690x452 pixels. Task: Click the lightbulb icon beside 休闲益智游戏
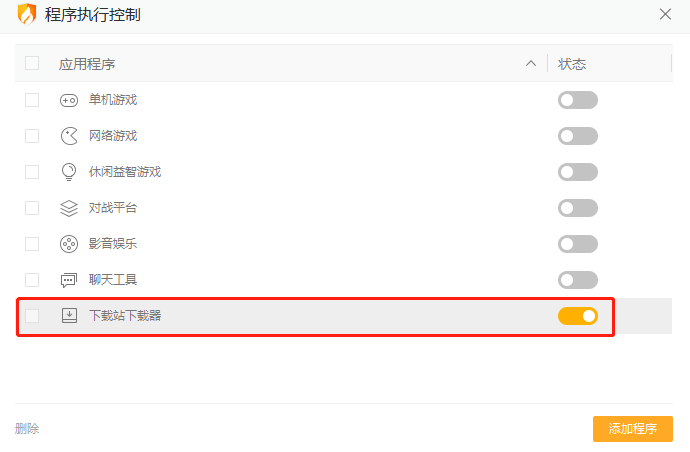(x=69, y=172)
